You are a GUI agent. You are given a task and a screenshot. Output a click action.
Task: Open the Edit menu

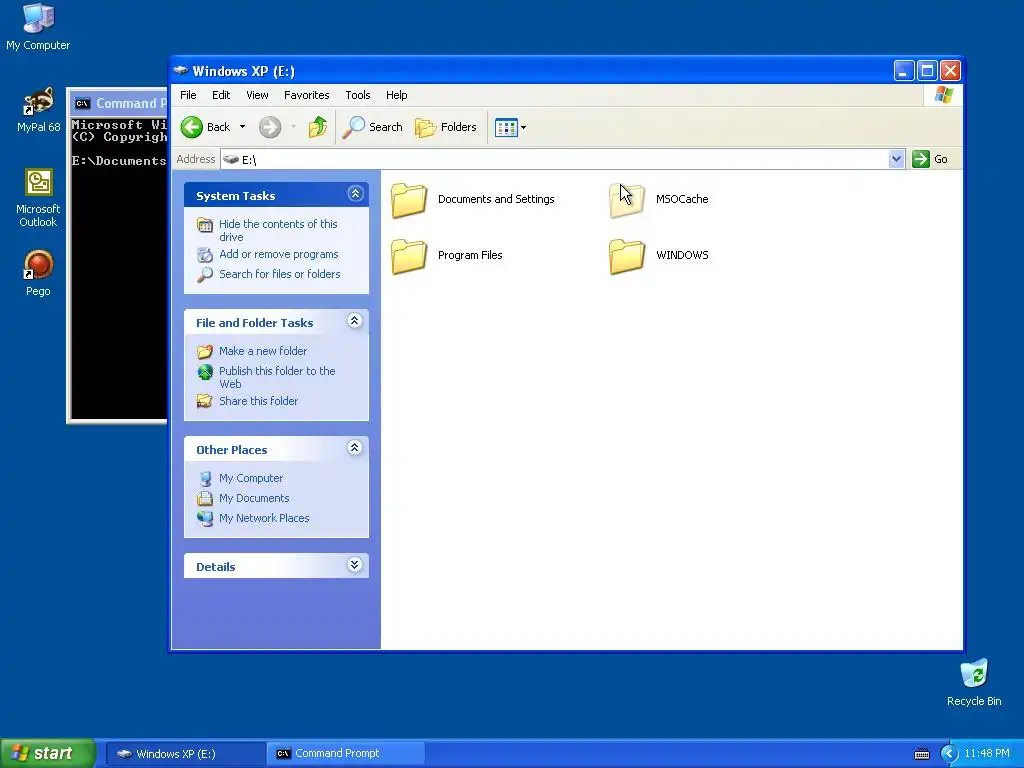coord(221,95)
